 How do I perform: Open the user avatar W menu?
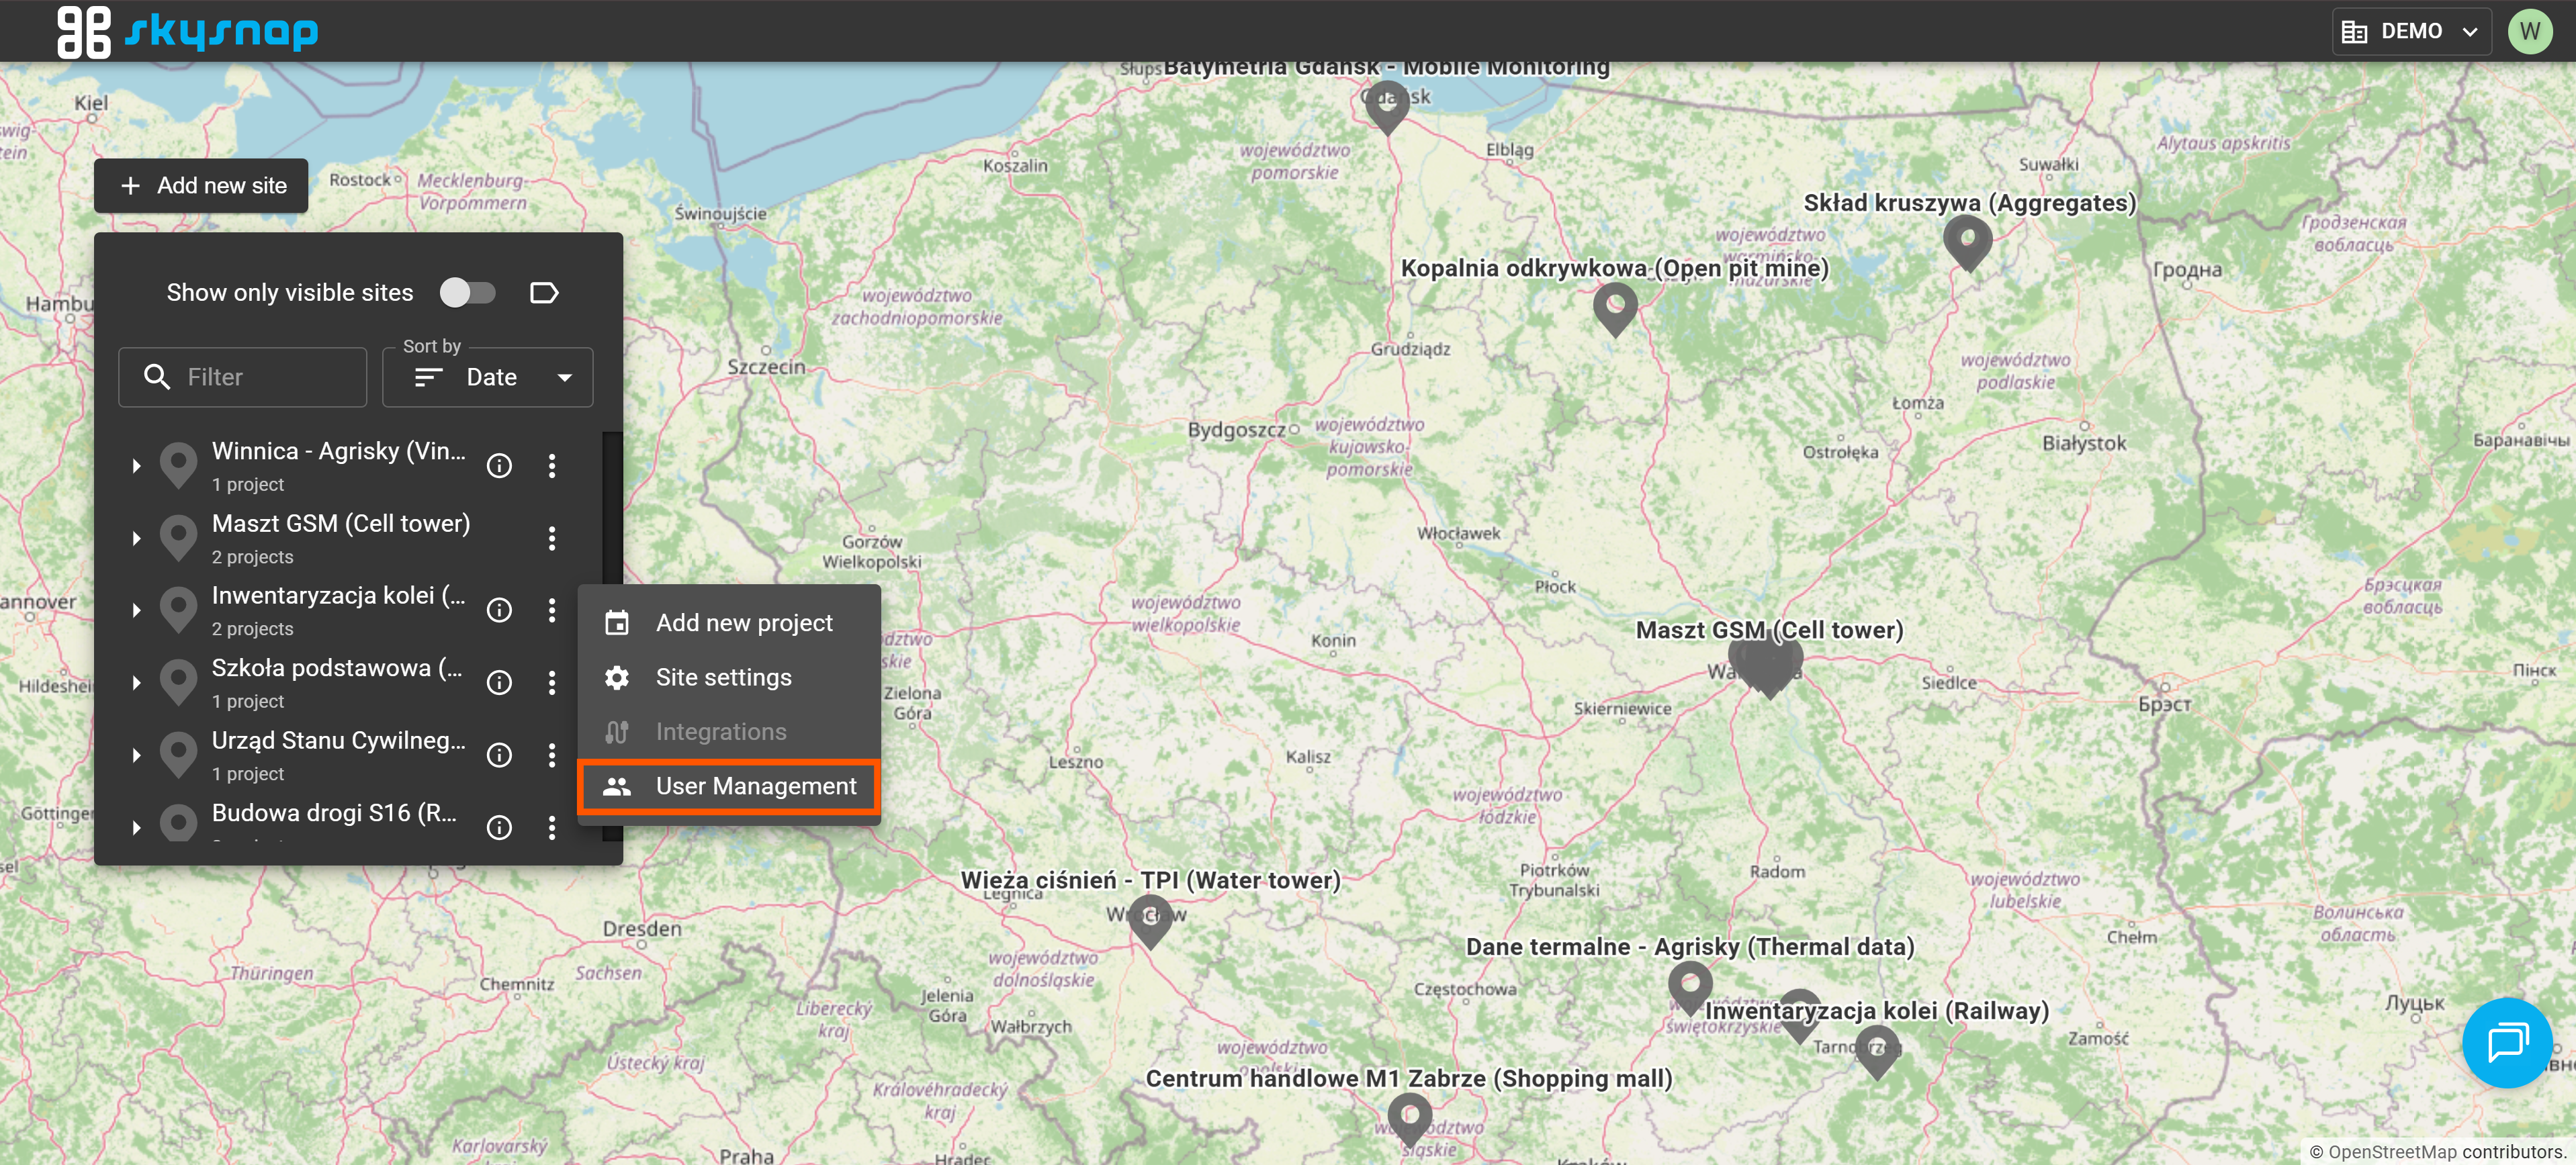(2529, 31)
